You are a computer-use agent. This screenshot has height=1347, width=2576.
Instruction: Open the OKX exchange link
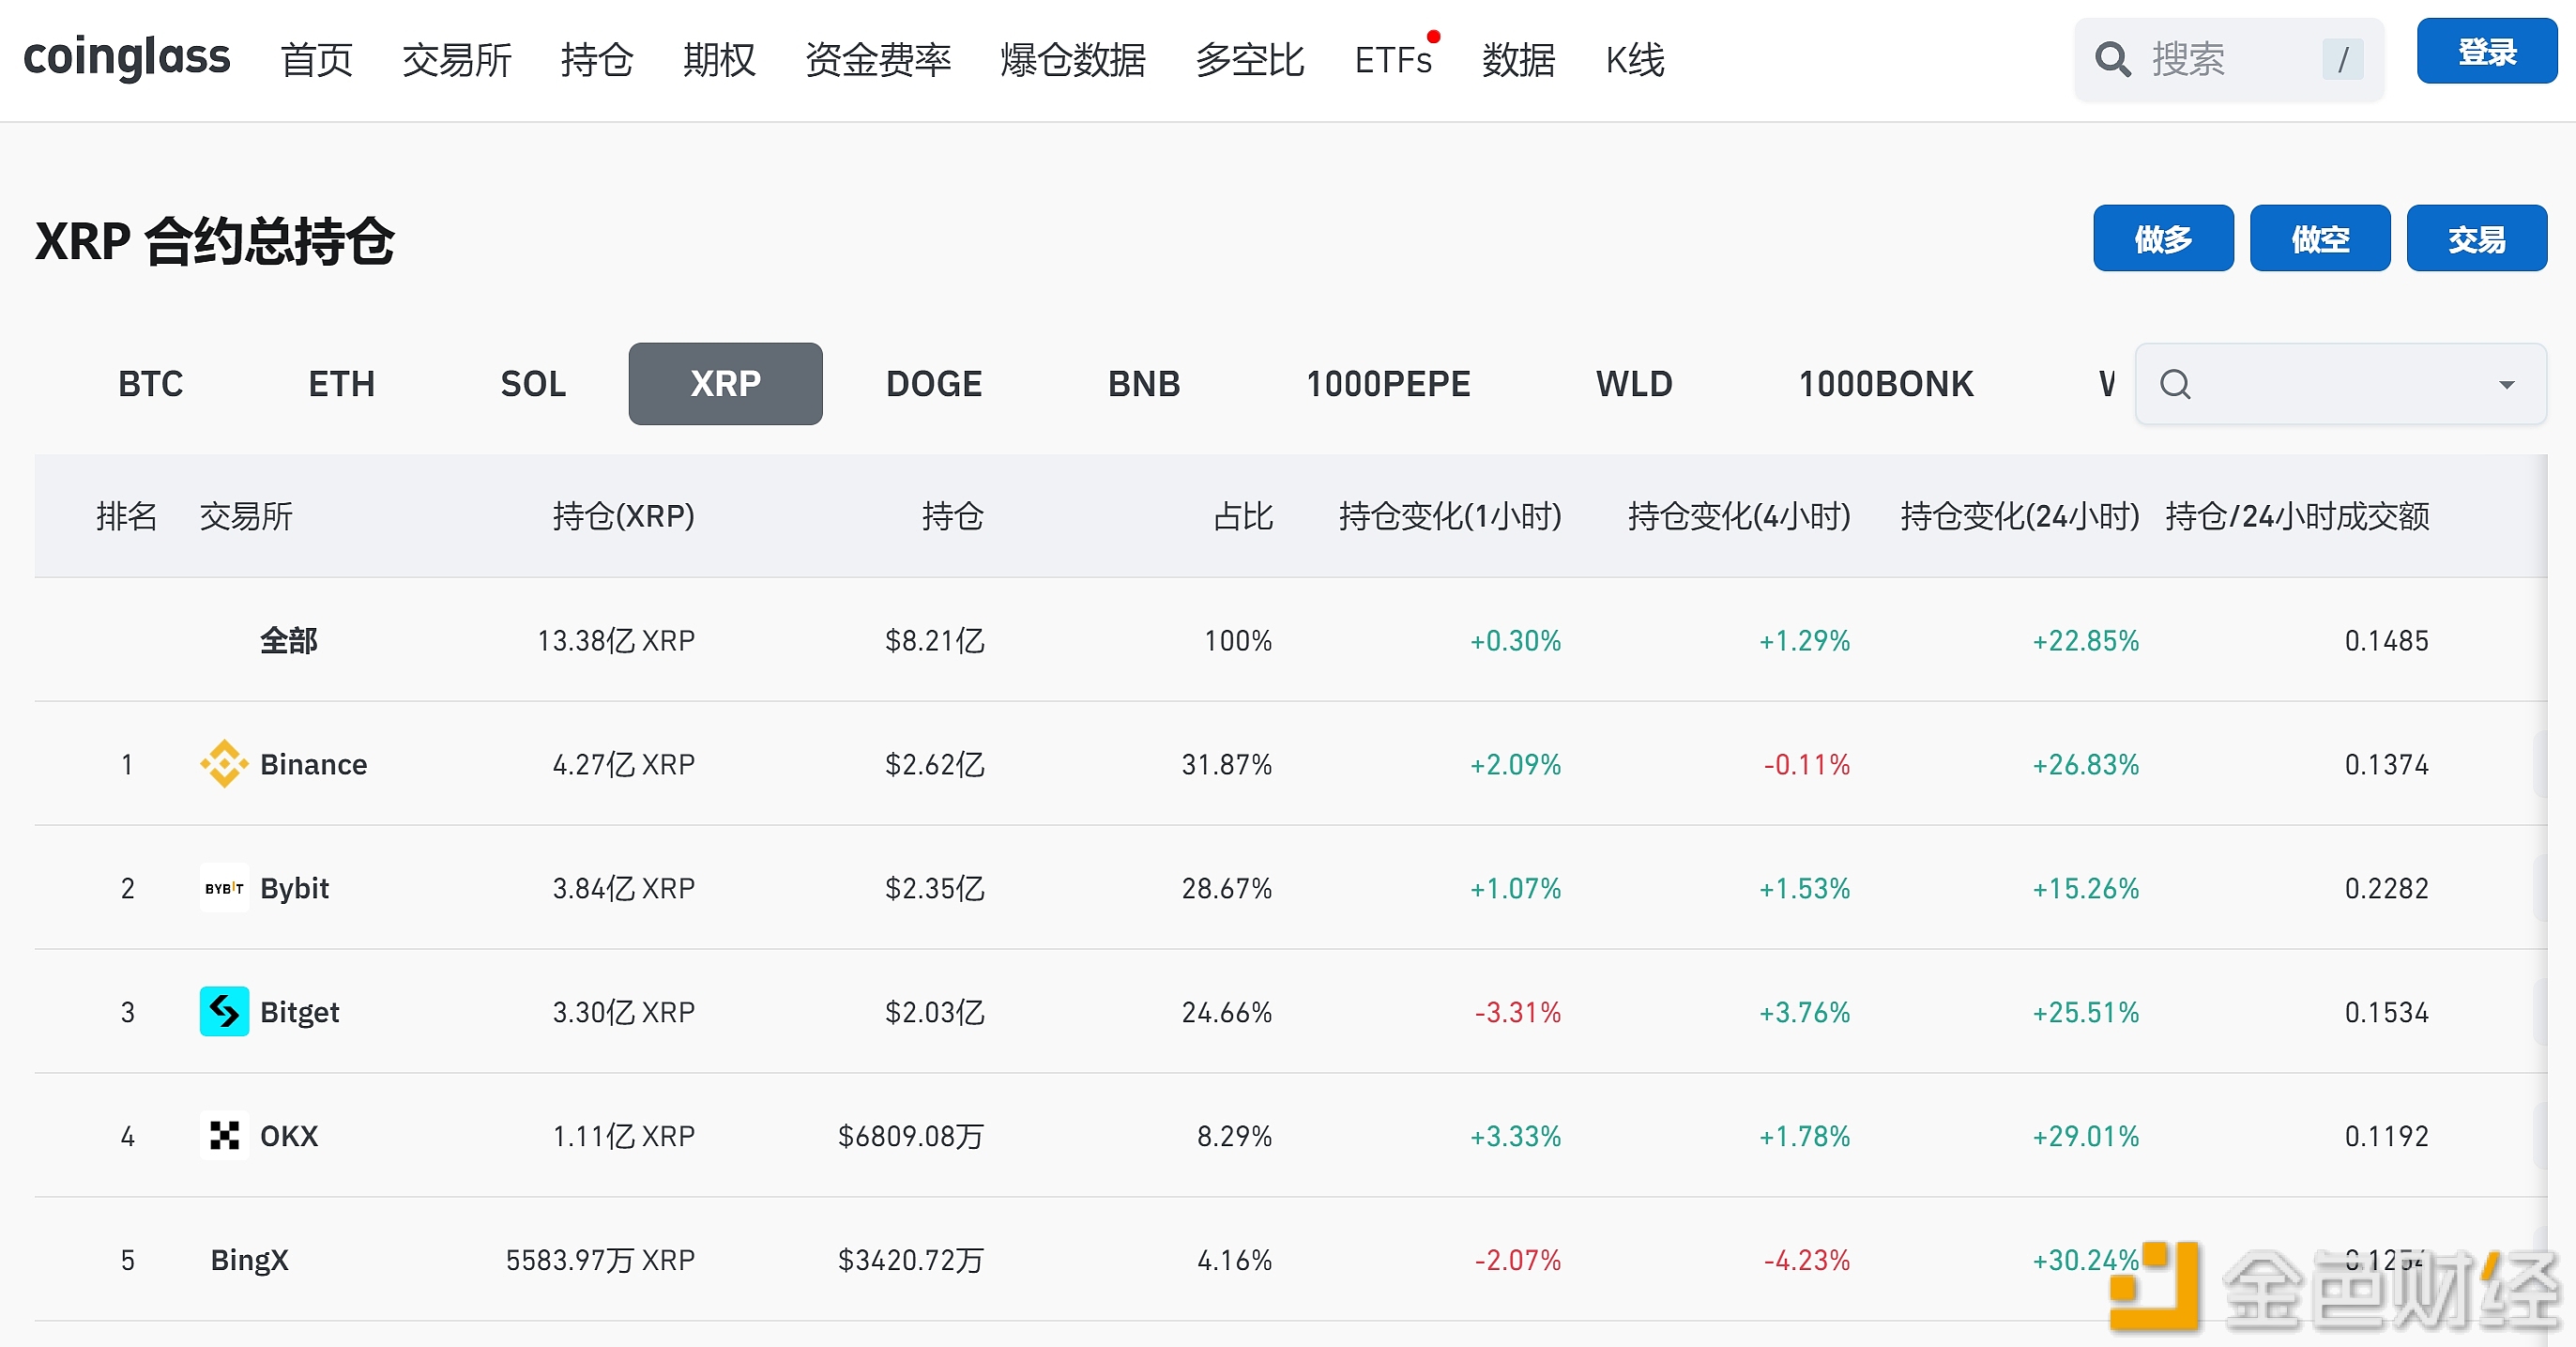point(289,1136)
